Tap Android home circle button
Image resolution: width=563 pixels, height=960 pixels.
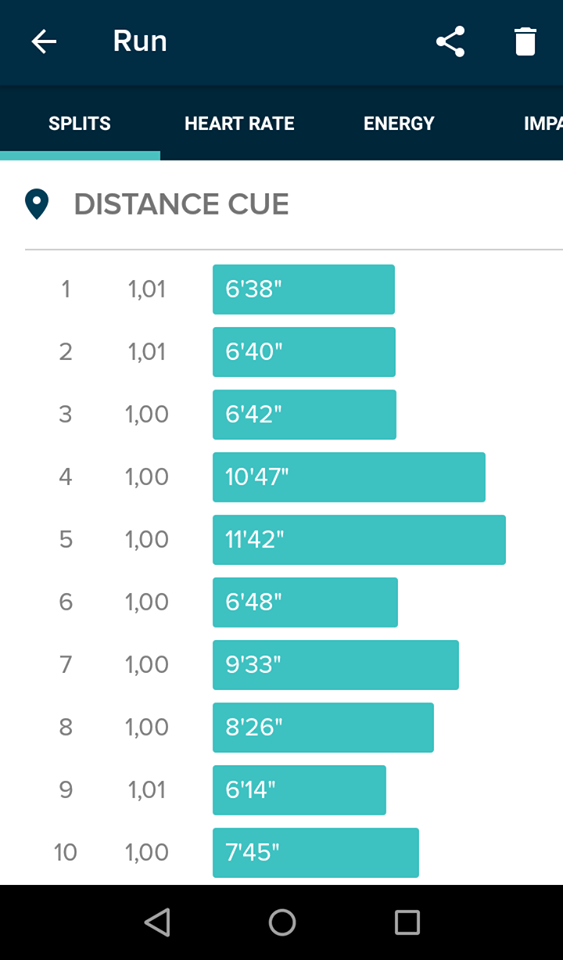282,922
